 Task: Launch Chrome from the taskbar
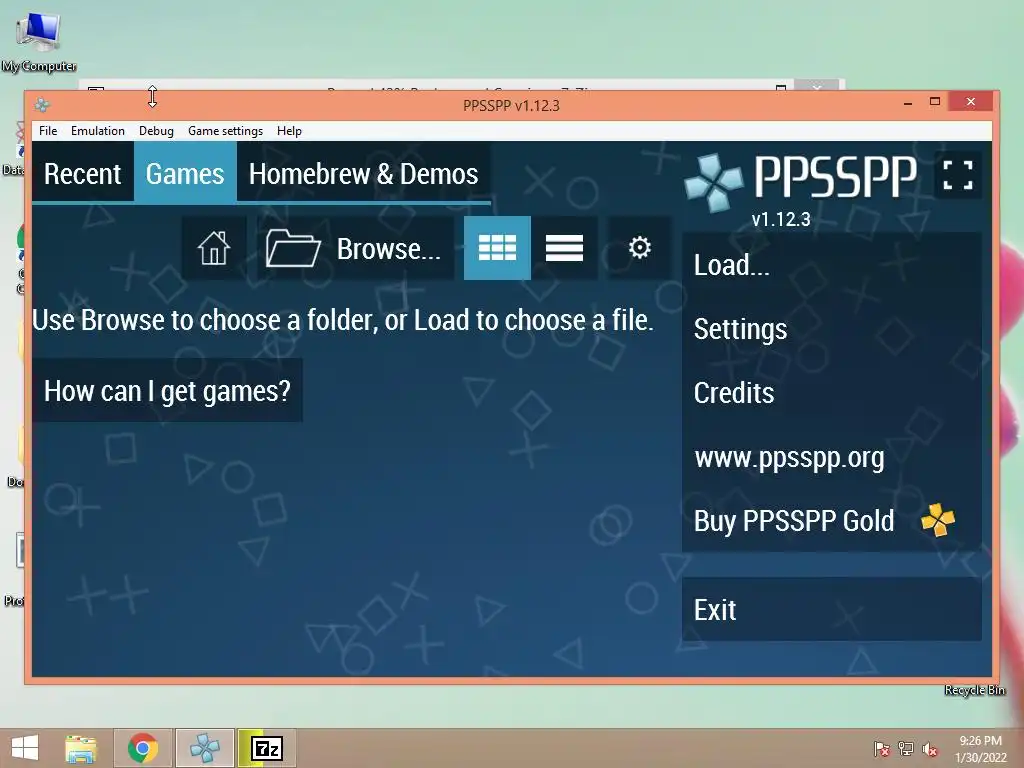point(143,748)
